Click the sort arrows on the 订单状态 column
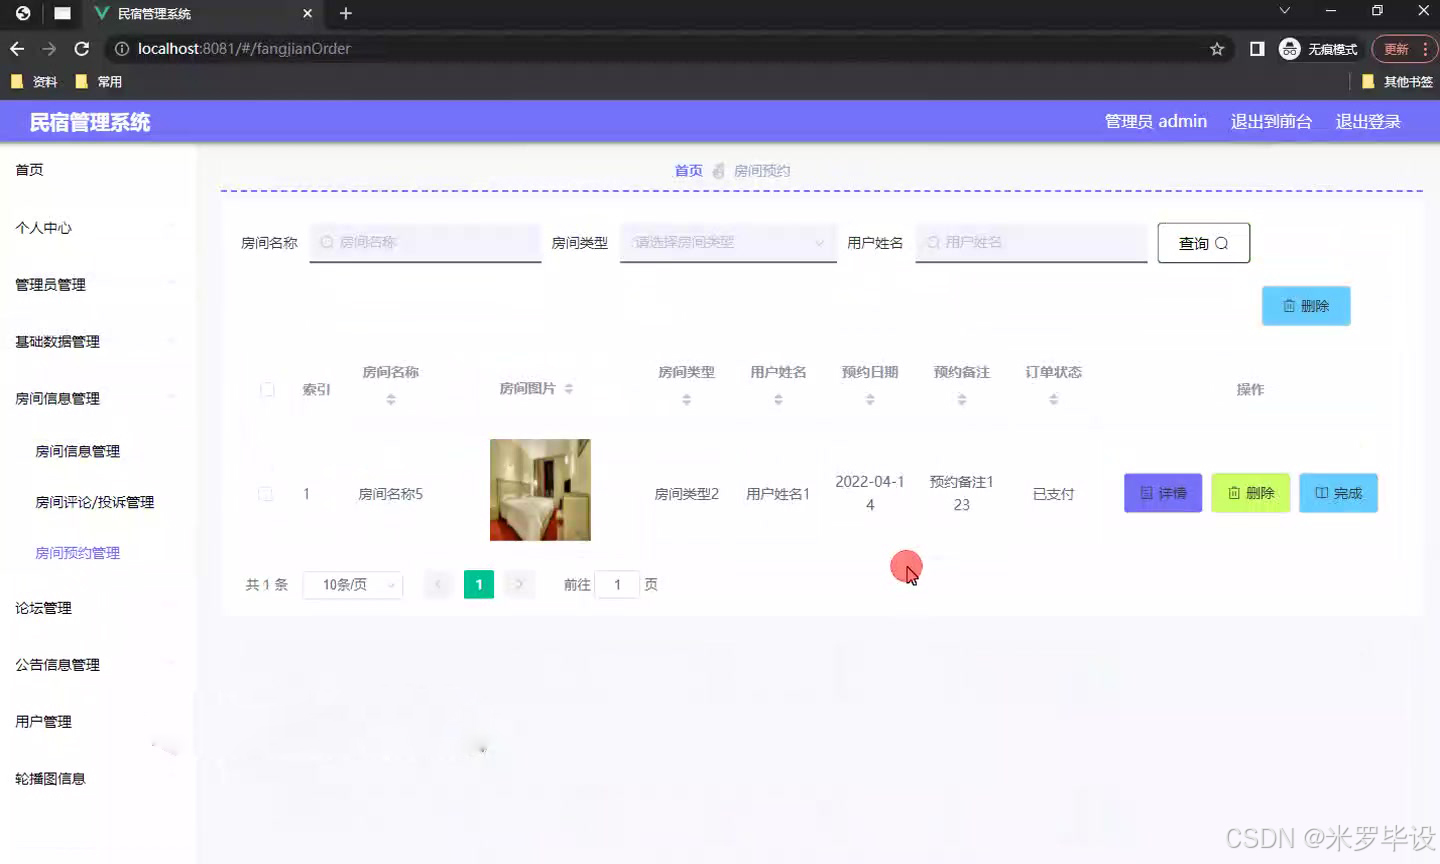Screen dimensions: 1440x864 [1053, 397]
